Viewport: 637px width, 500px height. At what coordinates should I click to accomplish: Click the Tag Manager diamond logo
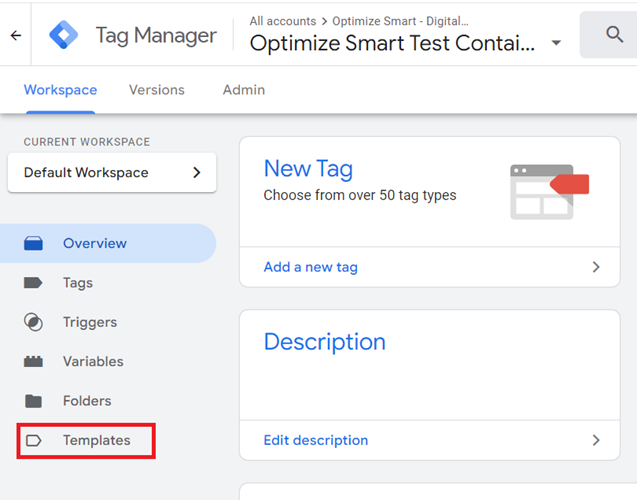pos(65,36)
